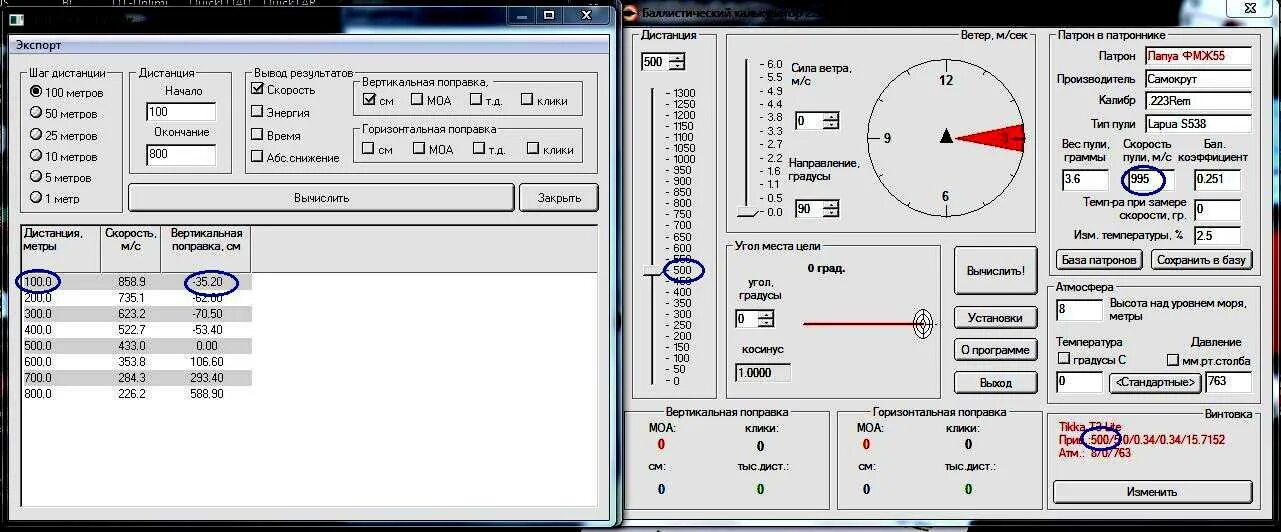Click the wind direction clock dial
The image size is (1281, 532).
(x=946, y=137)
